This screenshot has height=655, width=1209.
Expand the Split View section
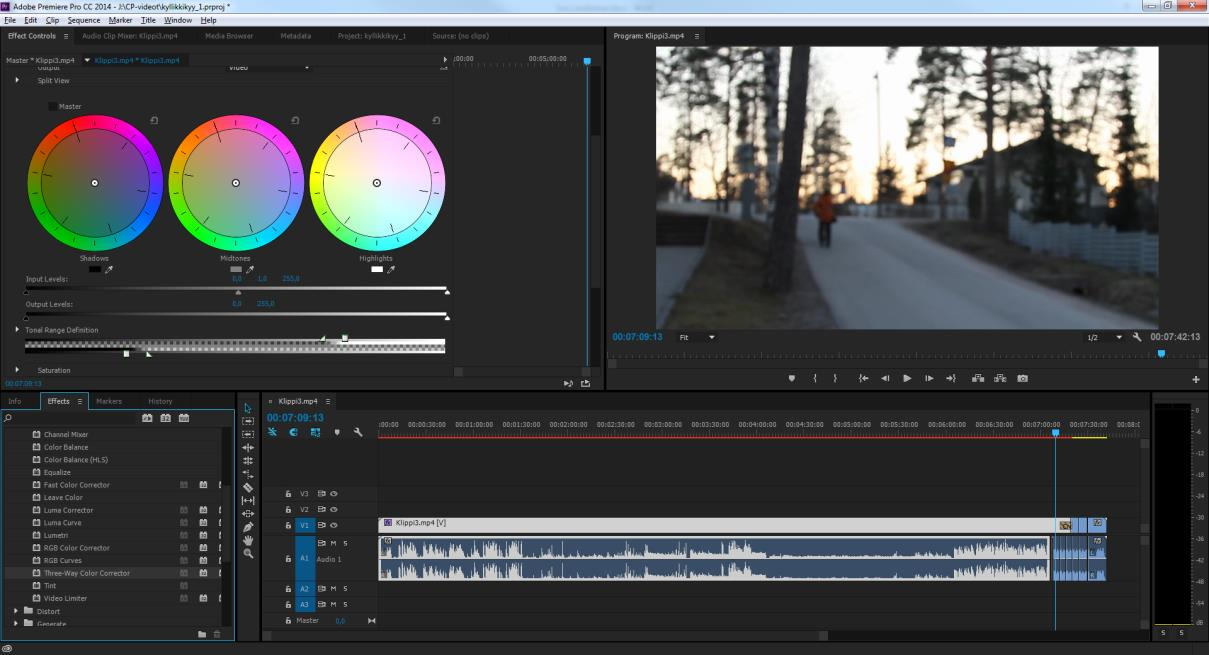coord(17,80)
